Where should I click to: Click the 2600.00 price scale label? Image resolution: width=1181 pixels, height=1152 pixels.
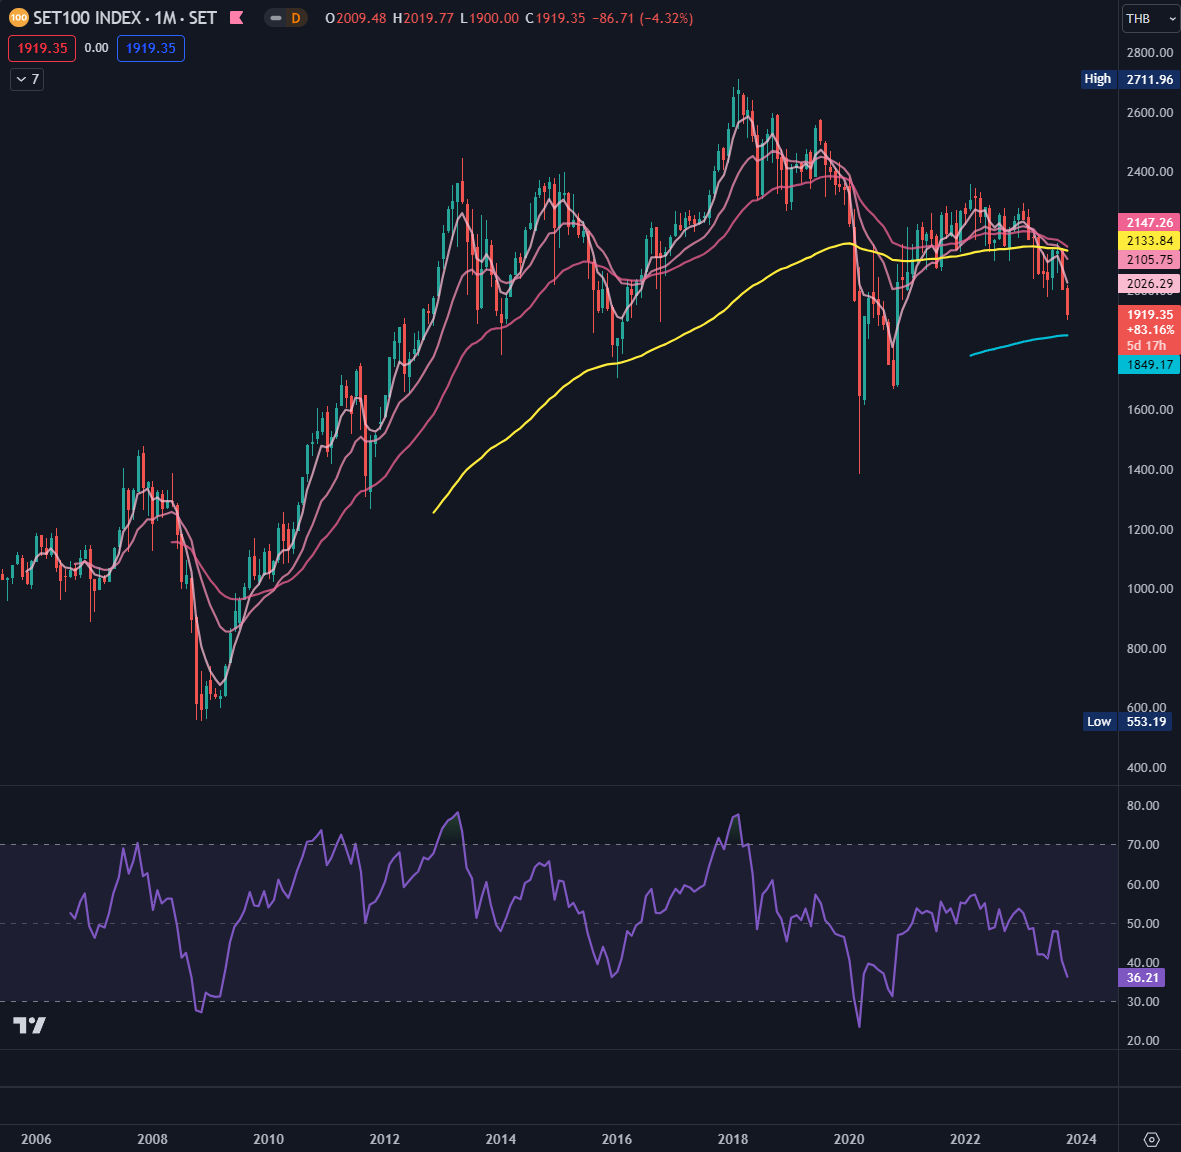tap(1150, 112)
